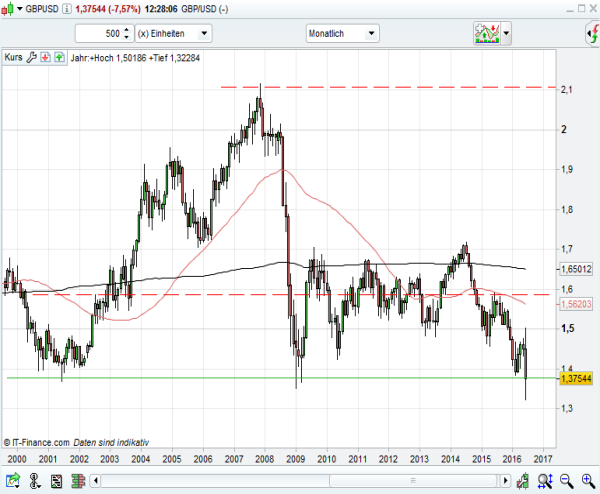Image resolution: width=600 pixels, height=494 pixels.
Task: Click the 2006 label on time axis
Action: (203, 459)
